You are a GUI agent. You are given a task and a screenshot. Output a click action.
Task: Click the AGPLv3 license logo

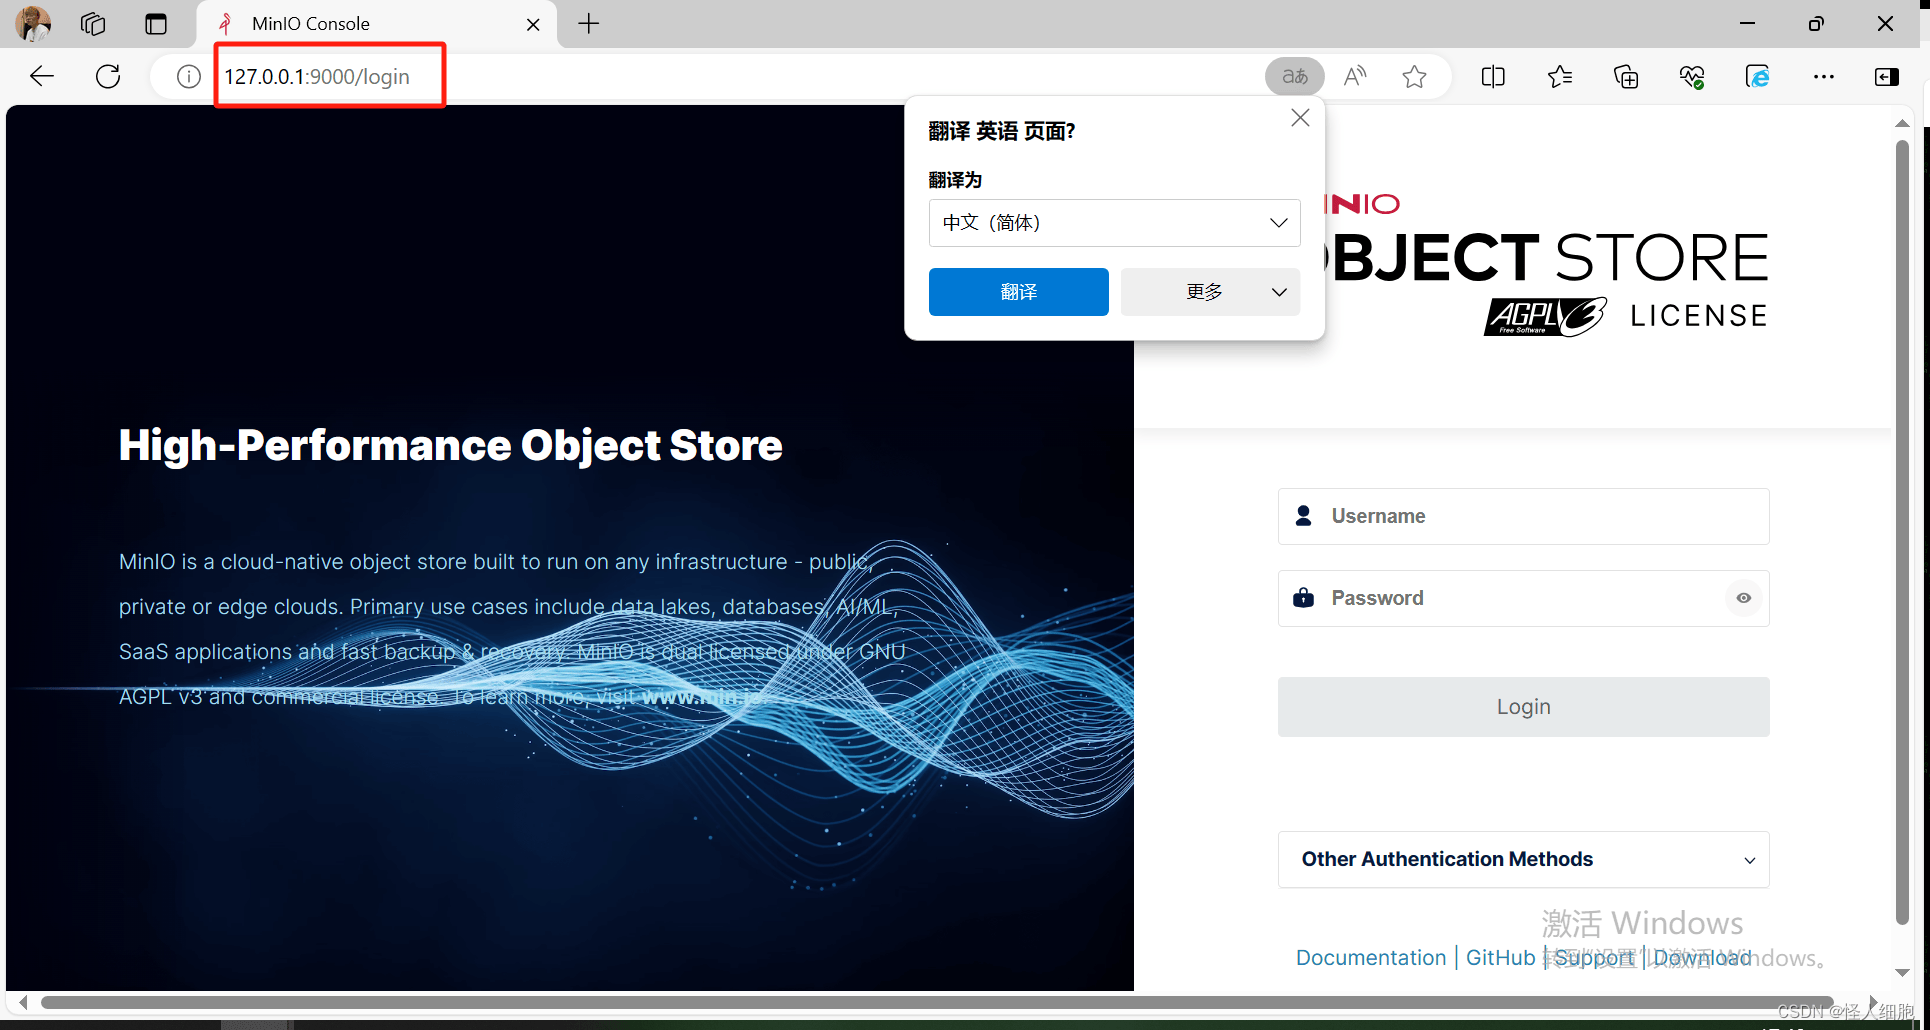pos(1545,316)
